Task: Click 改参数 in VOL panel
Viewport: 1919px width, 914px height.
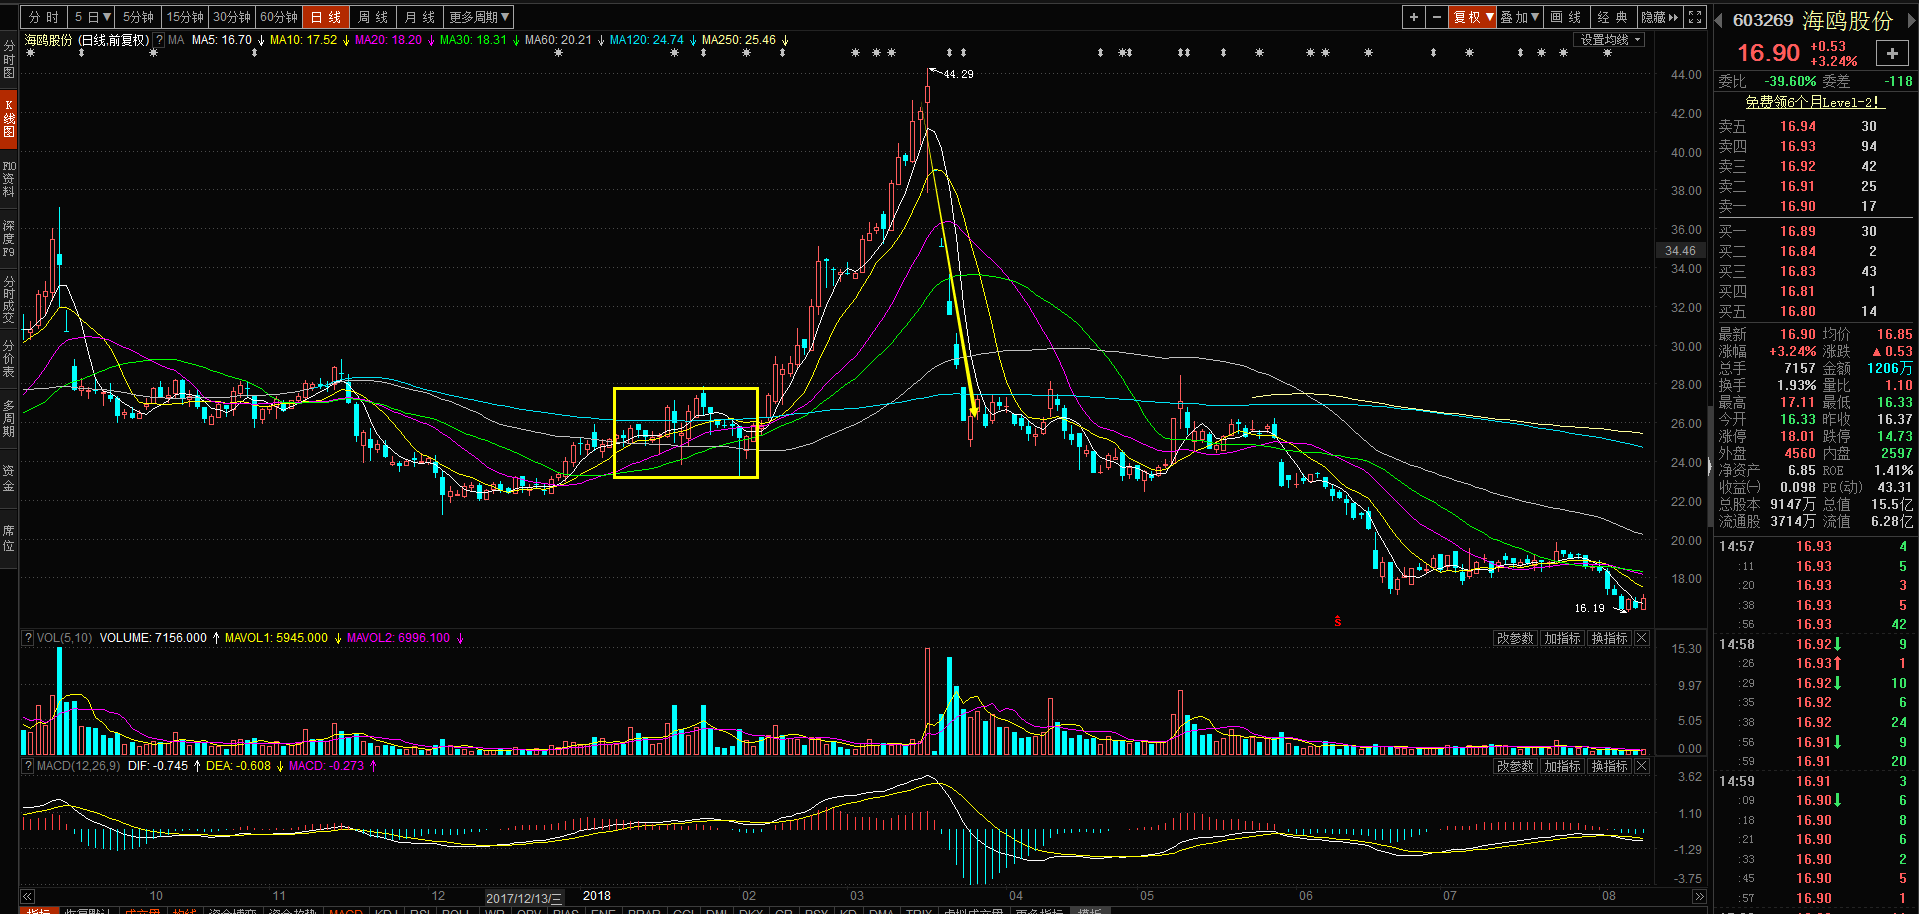Action: 1515,638
